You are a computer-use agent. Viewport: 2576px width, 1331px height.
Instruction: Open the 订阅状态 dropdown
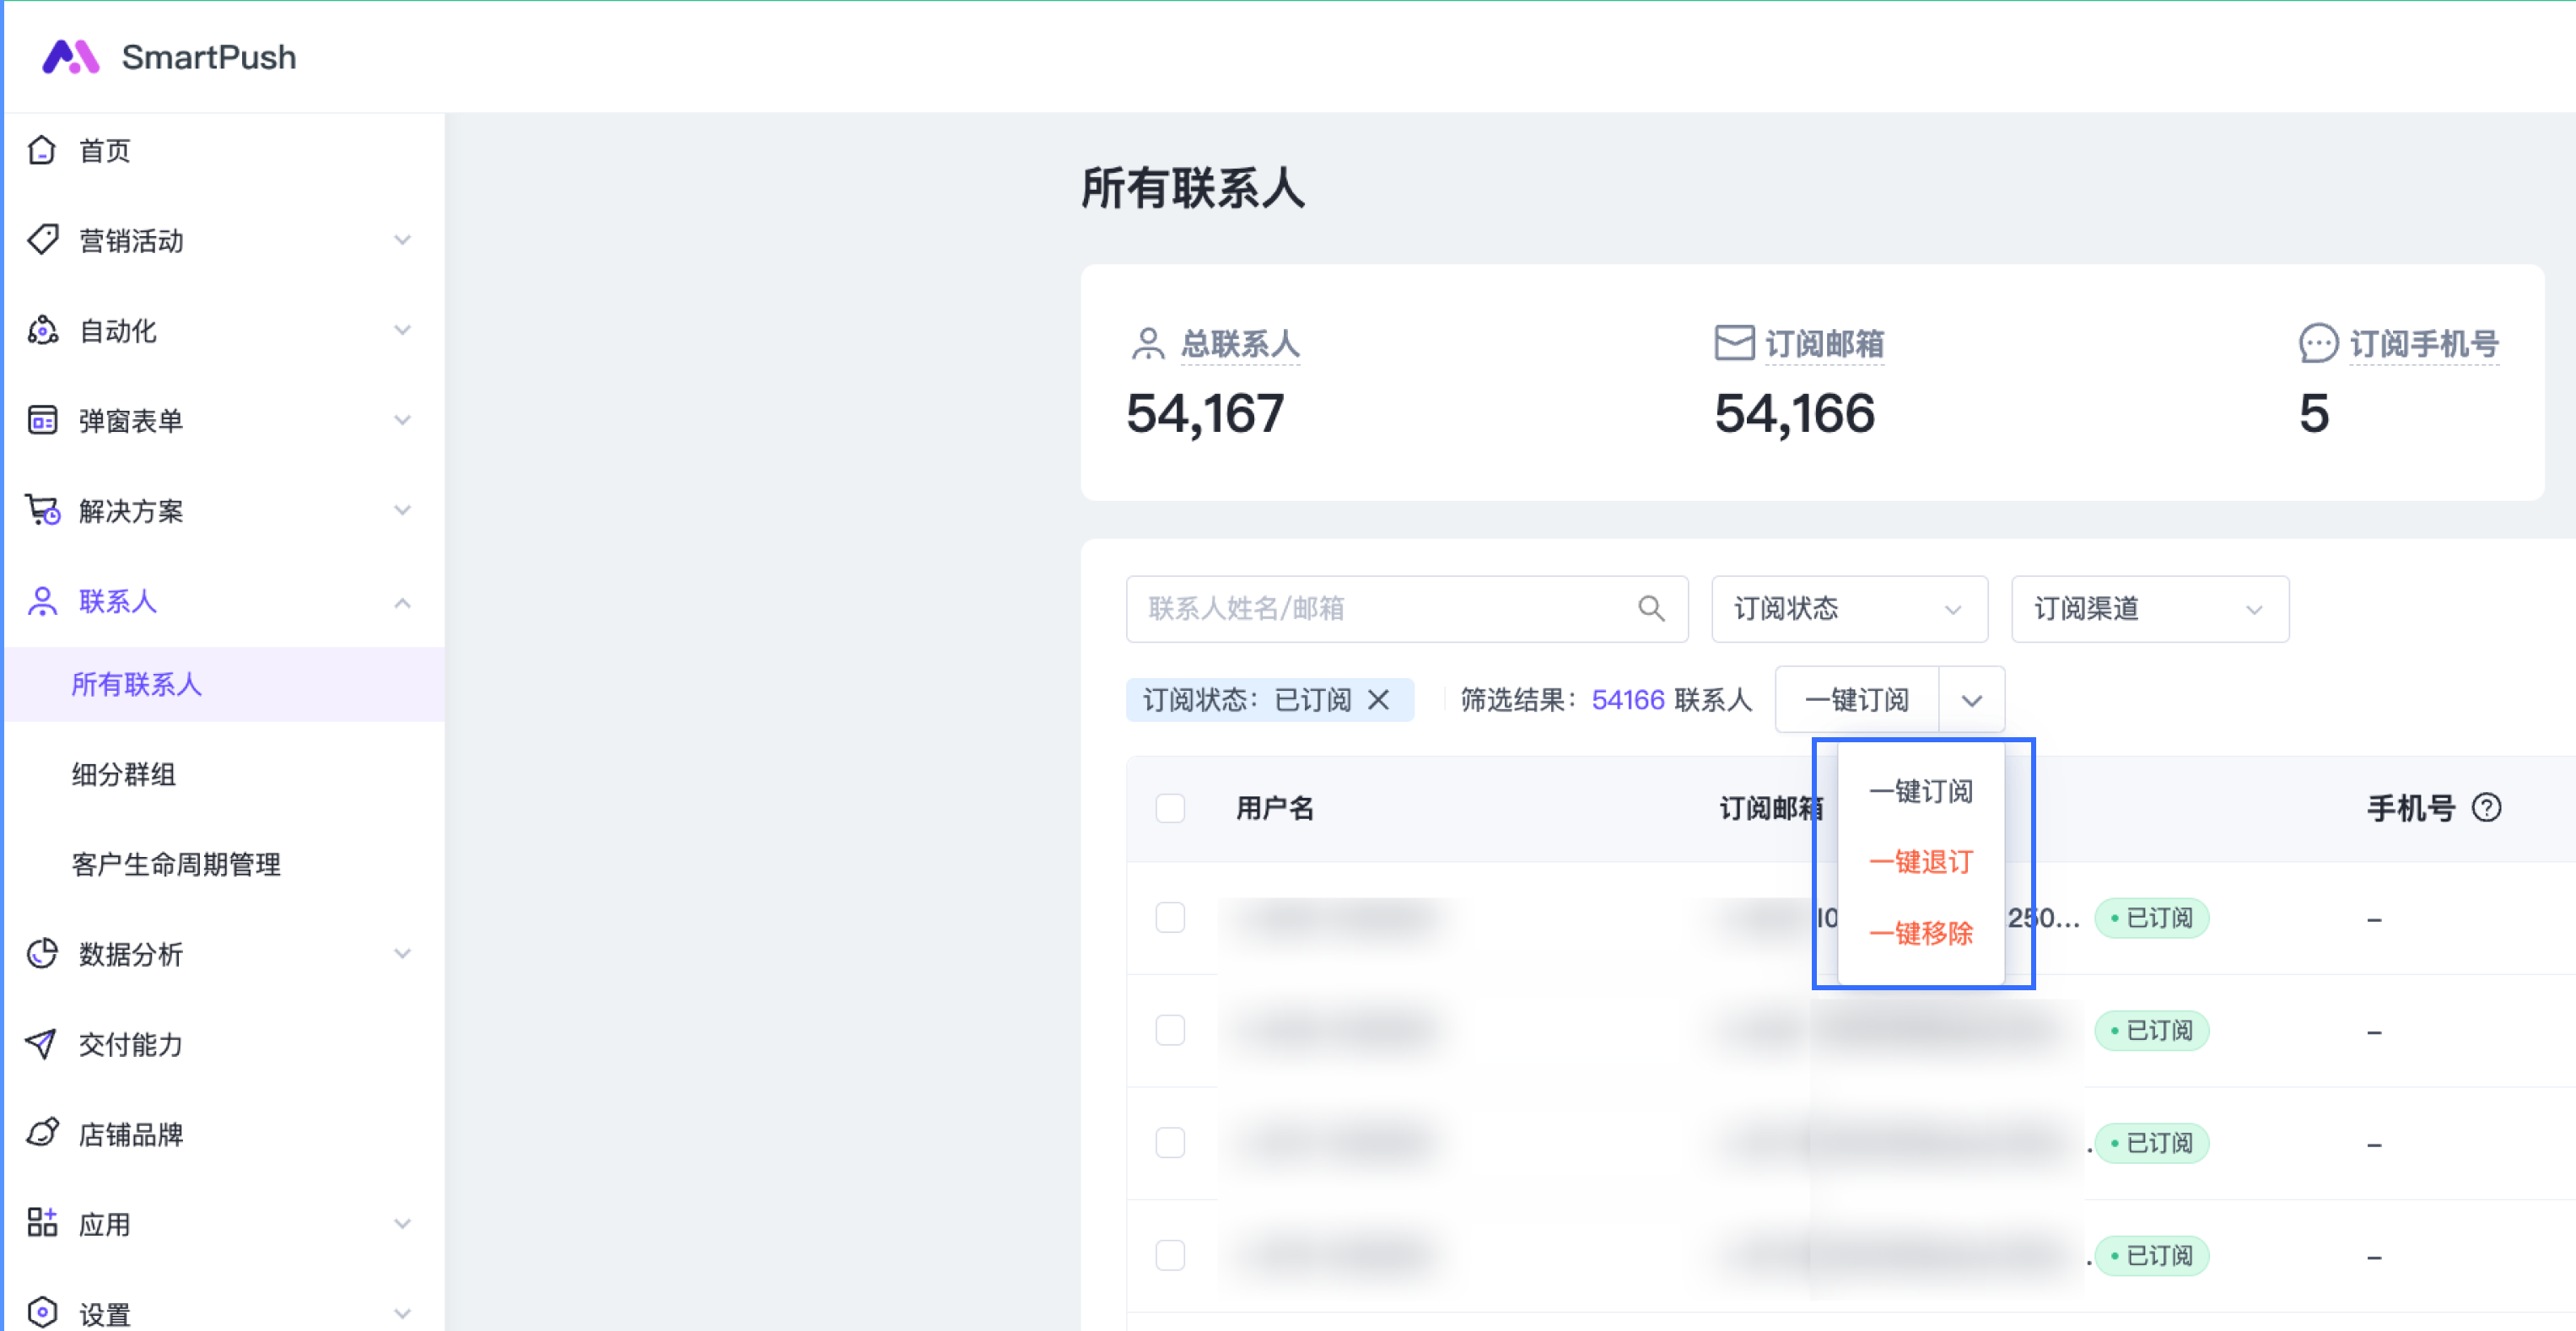click(x=1848, y=608)
